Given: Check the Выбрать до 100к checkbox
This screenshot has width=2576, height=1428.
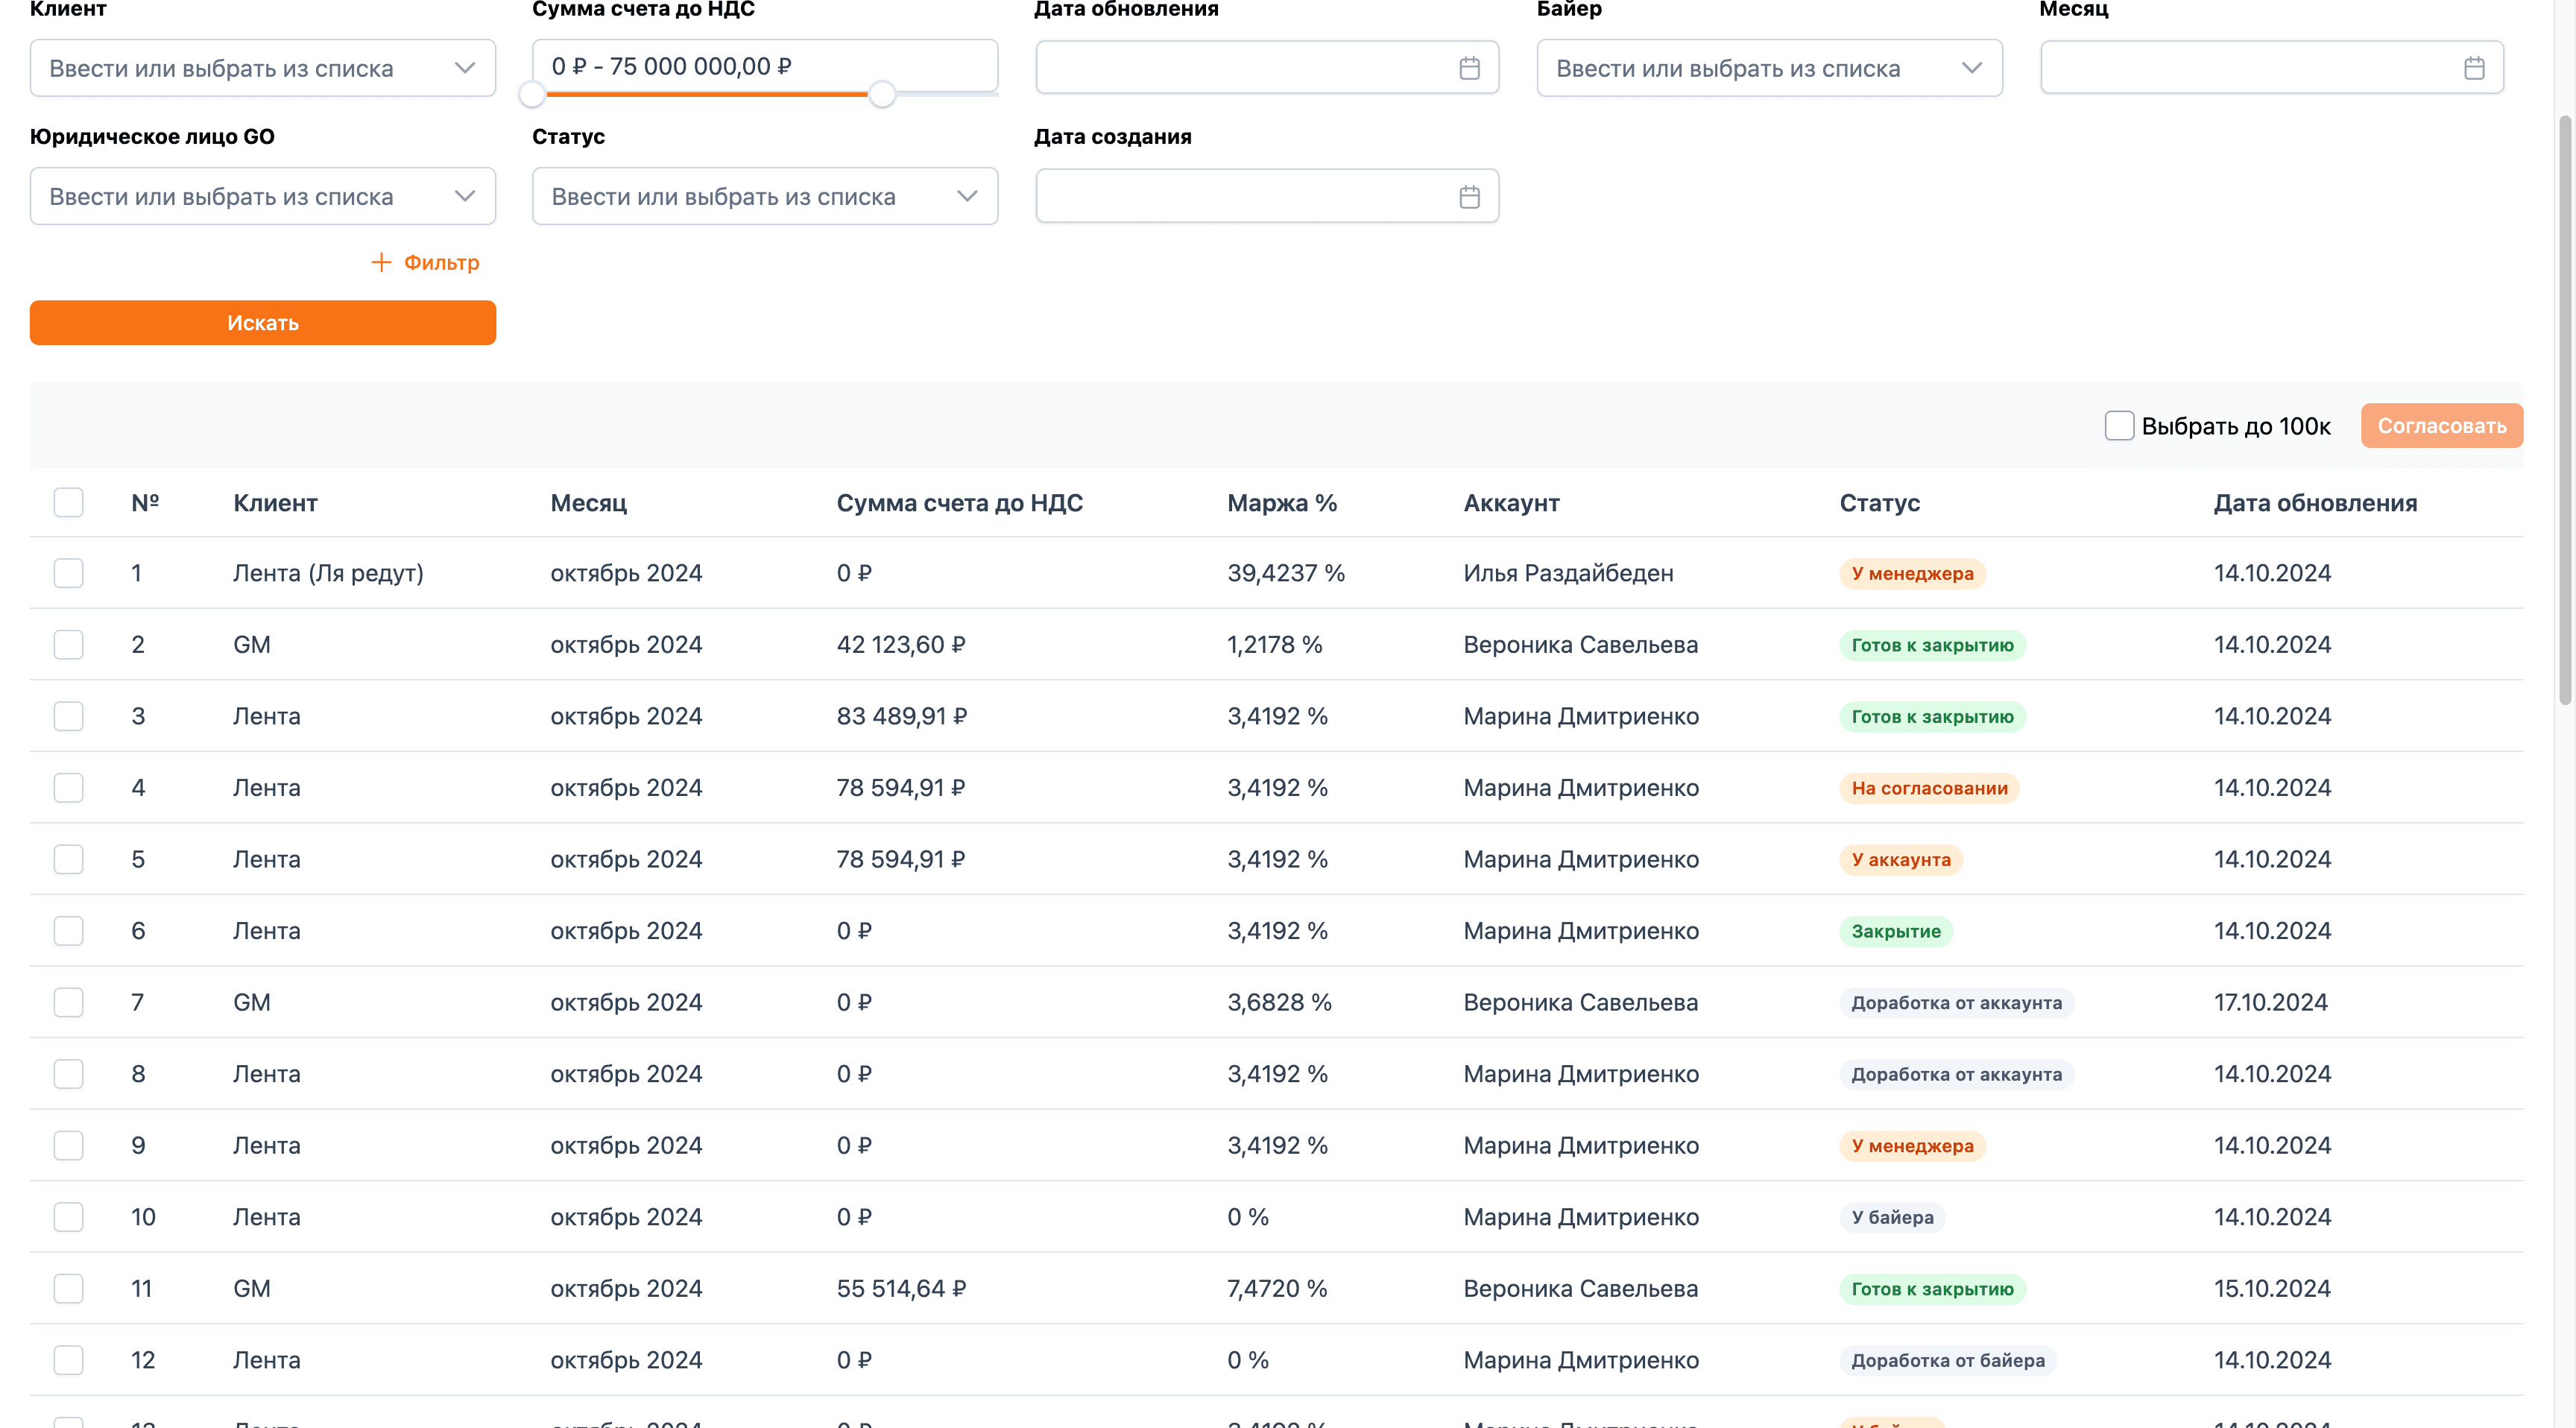Looking at the screenshot, I should 2119,426.
